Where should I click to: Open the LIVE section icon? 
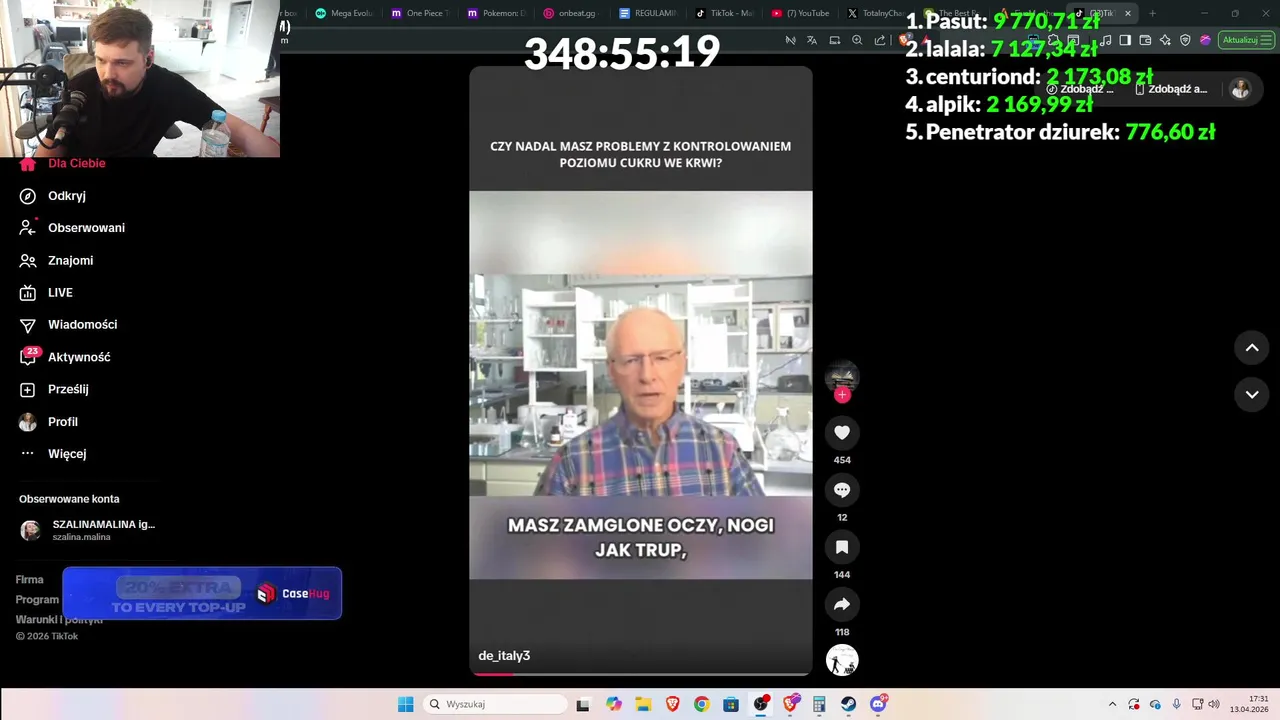tap(28, 293)
